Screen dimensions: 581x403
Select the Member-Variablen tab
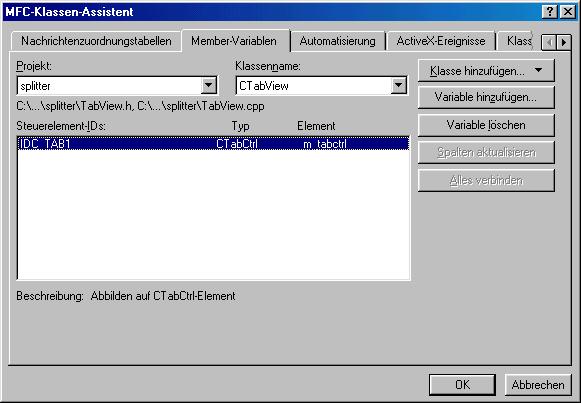point(234,41)
